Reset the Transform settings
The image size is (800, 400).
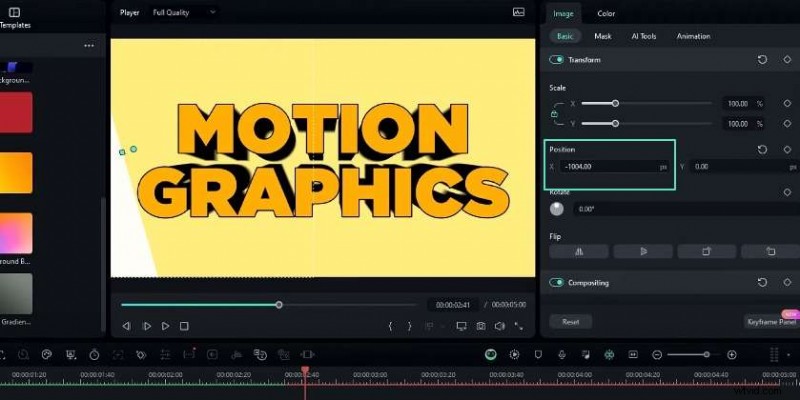click(x=762, y=60)
